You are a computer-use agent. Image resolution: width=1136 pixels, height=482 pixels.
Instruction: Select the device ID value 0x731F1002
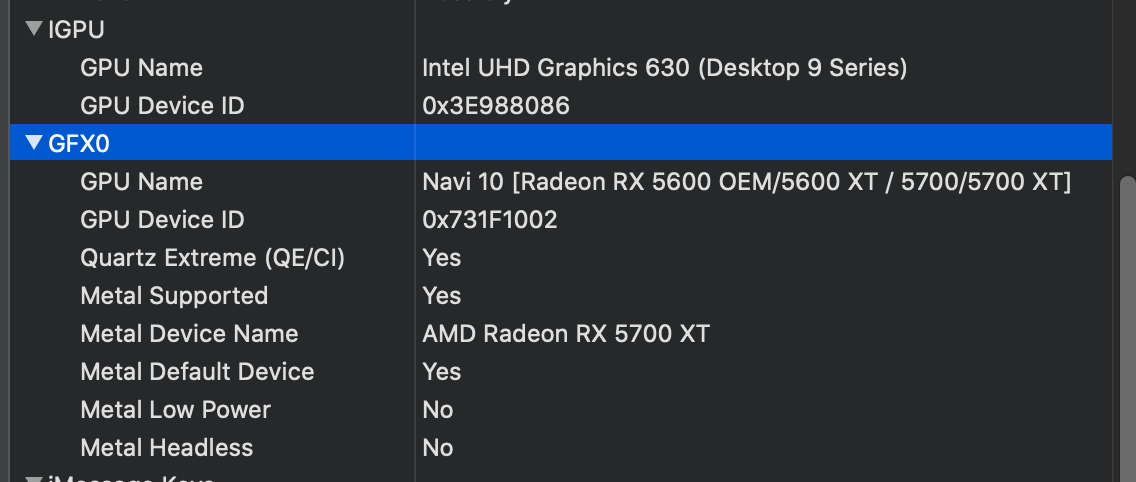click(x=490, y=220)
